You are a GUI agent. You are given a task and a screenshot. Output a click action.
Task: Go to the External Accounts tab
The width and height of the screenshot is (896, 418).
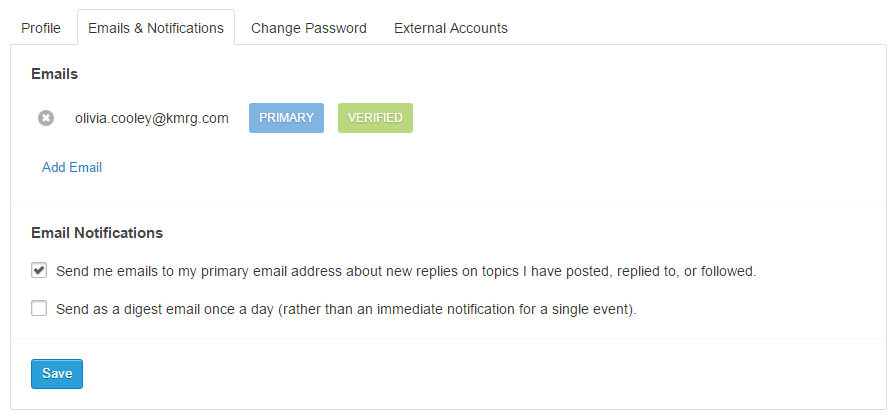coord(450,28)
